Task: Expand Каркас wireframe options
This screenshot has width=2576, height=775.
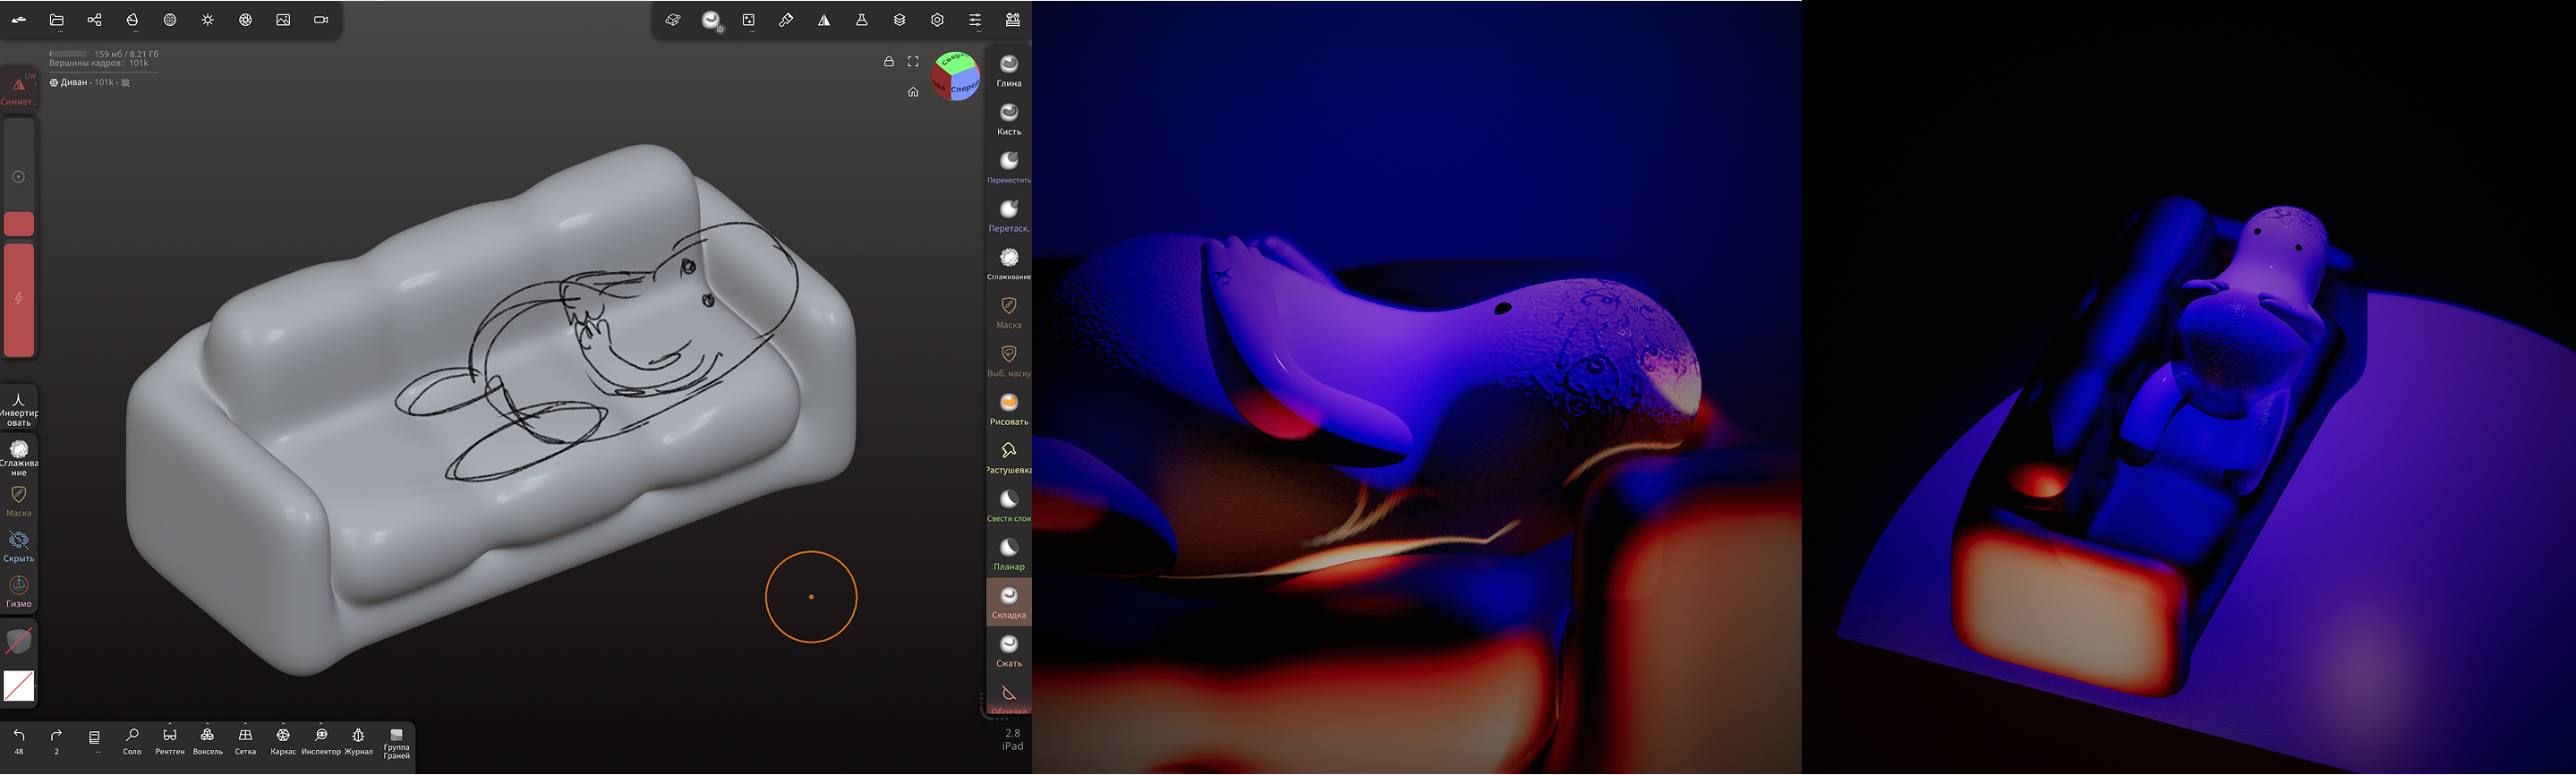Action: (x=283, y=741)
